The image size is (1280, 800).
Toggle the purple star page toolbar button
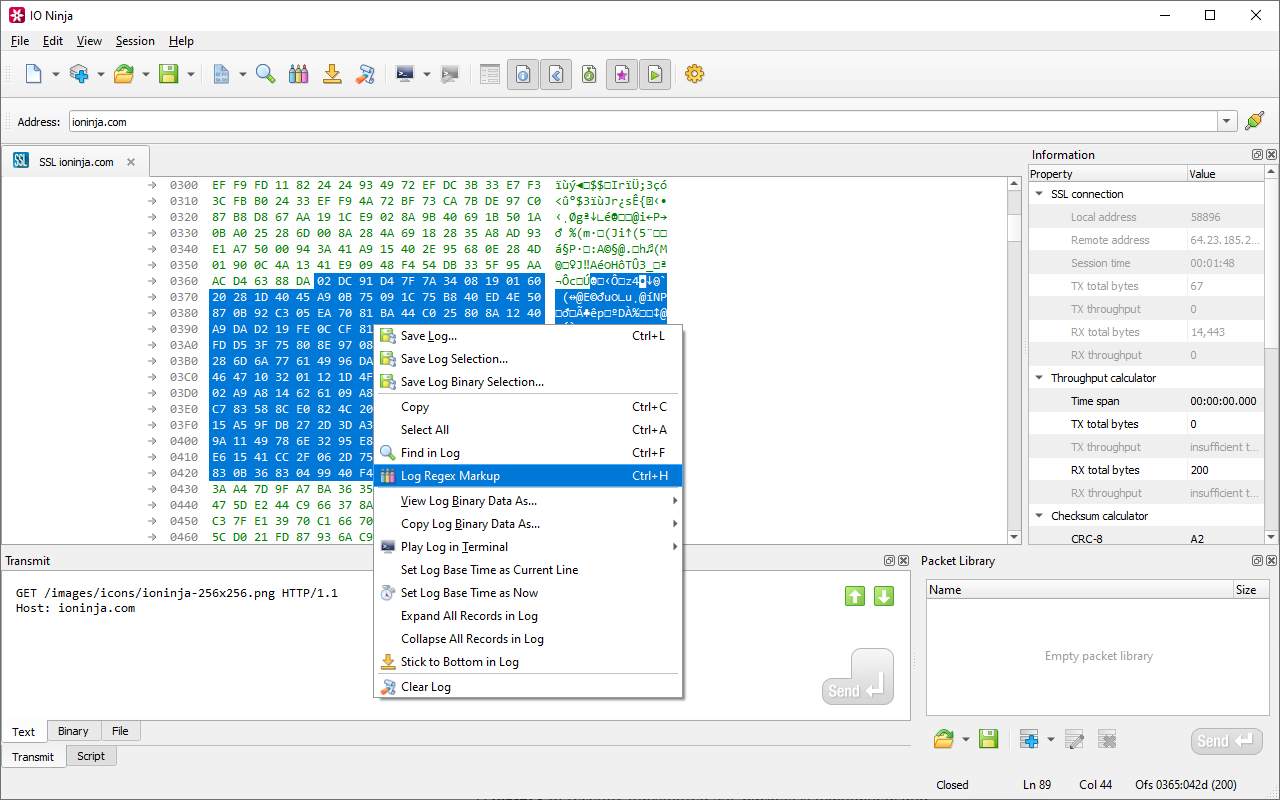pos(622,74)
